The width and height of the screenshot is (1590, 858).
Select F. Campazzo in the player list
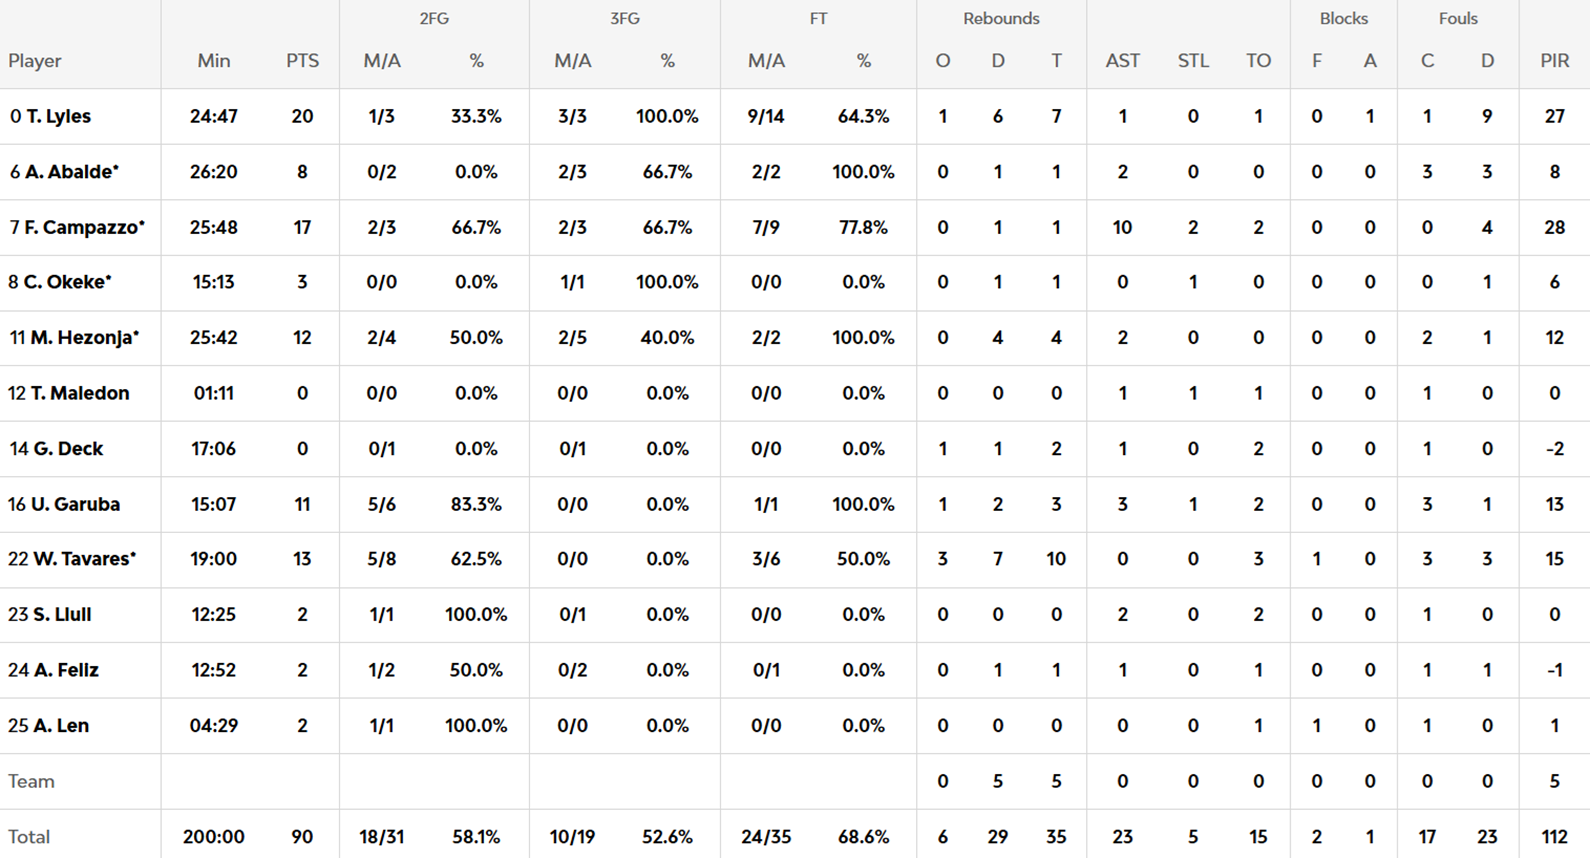pos(84,227)
